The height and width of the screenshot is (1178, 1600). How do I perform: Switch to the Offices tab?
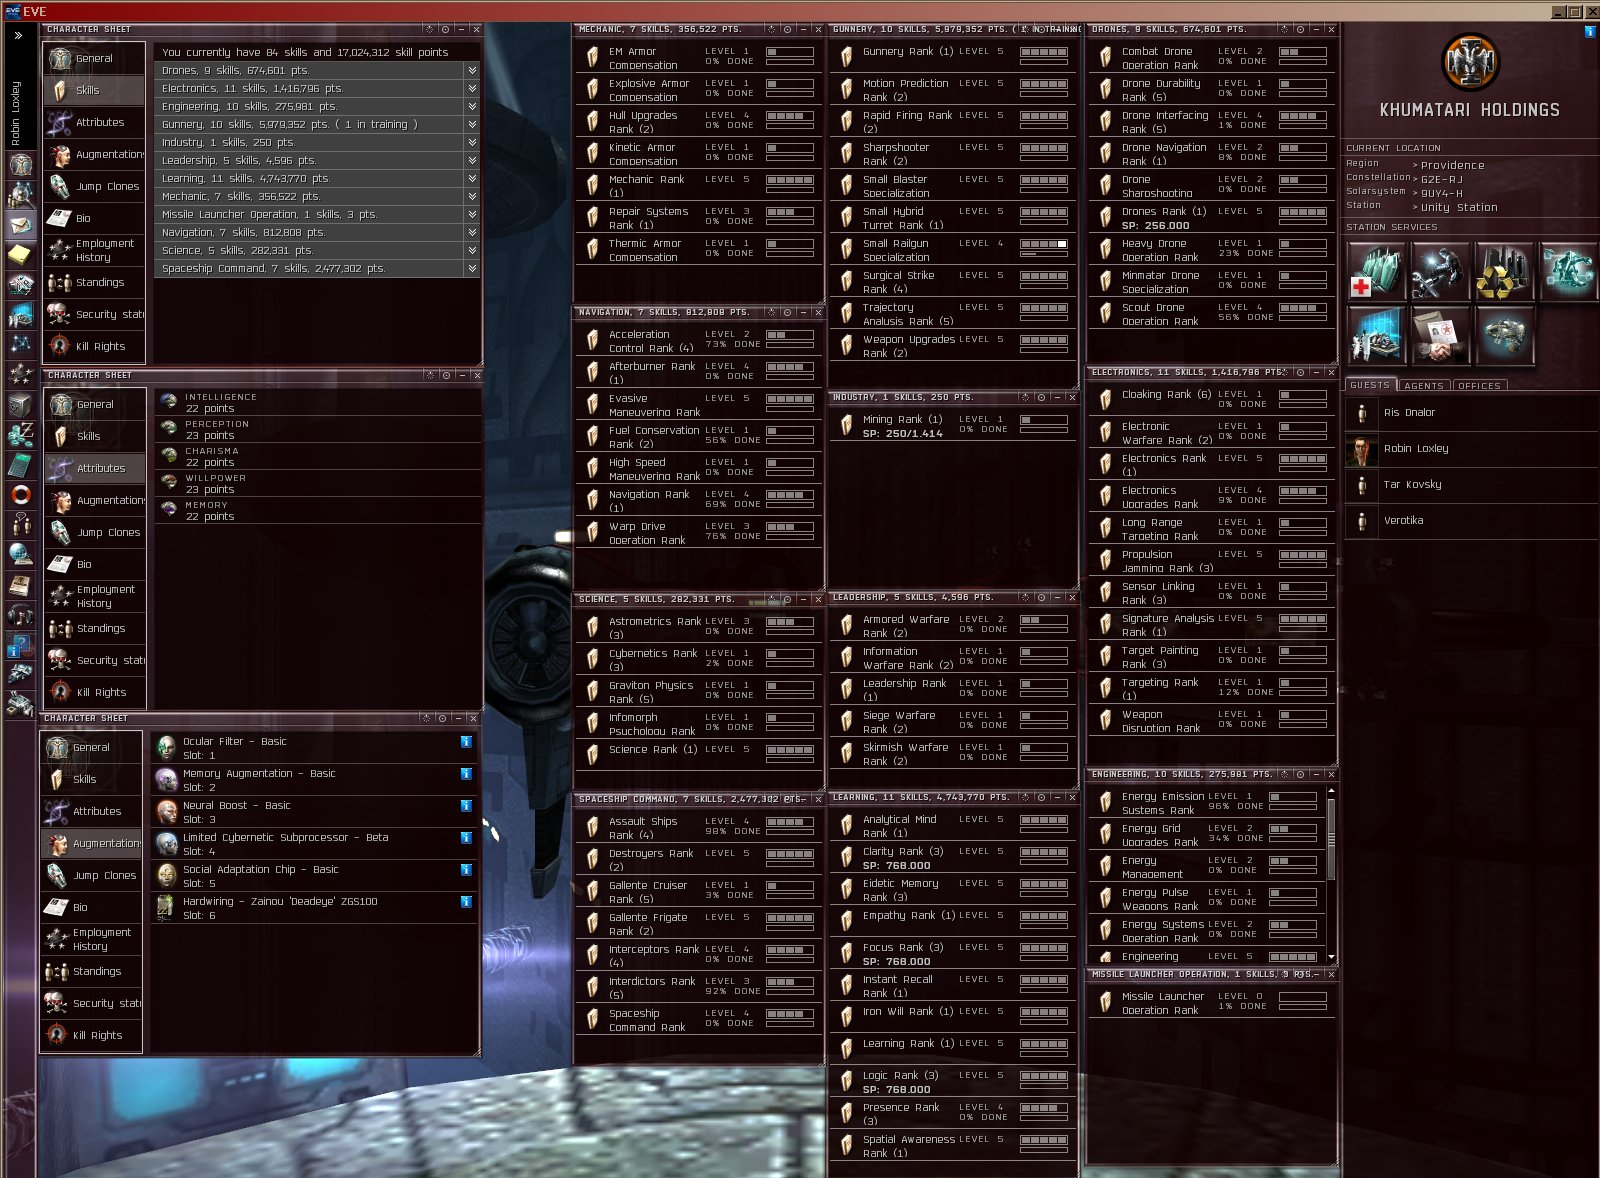[1479, 385]
